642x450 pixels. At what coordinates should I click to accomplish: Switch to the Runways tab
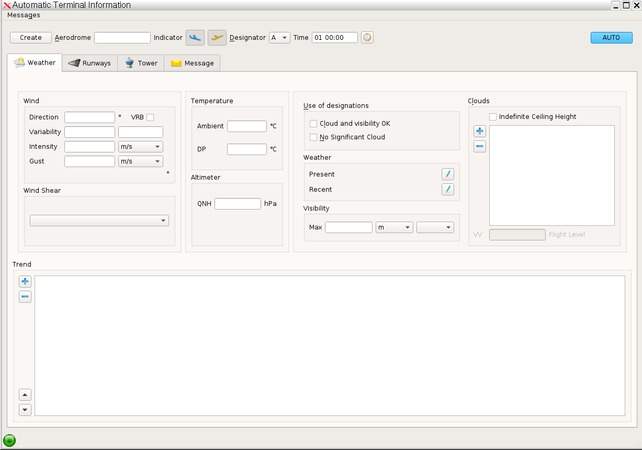tap(89, 63)
